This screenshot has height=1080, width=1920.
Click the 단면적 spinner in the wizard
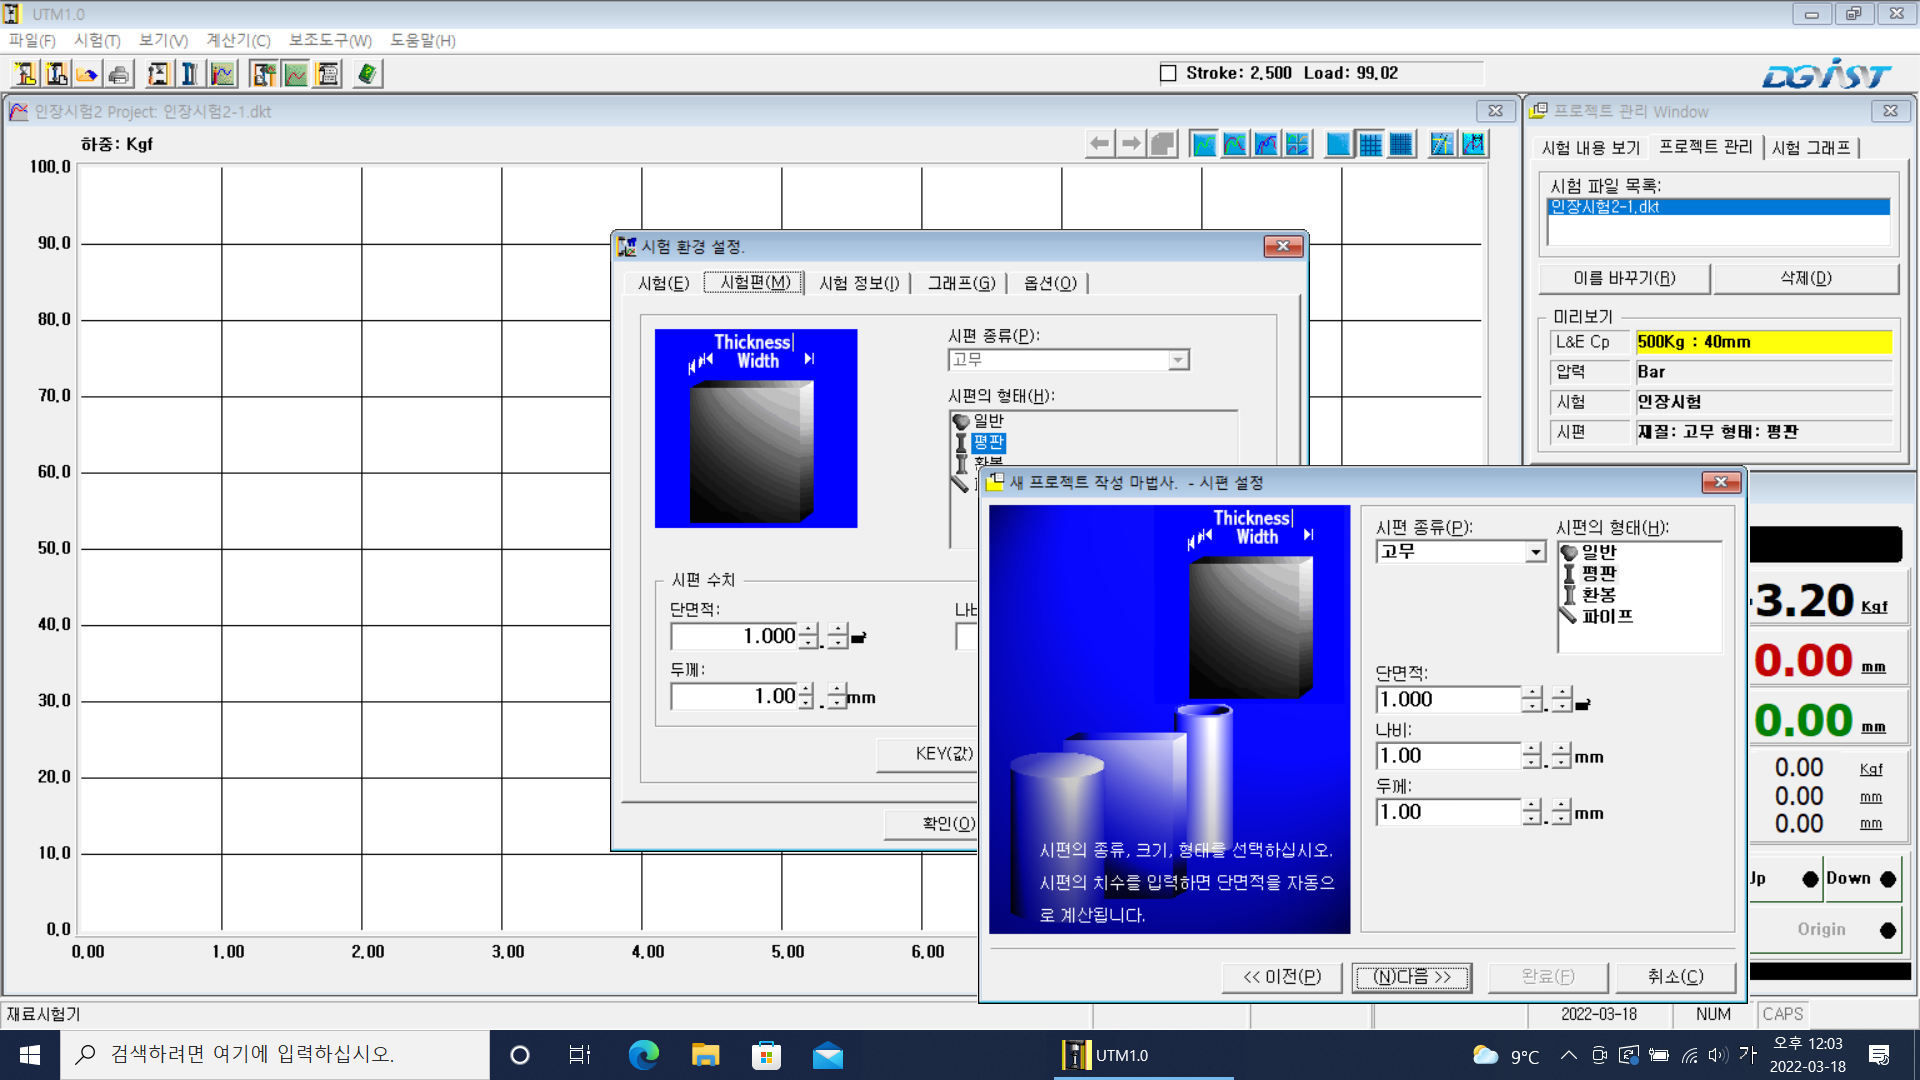tap(1532, 699)
